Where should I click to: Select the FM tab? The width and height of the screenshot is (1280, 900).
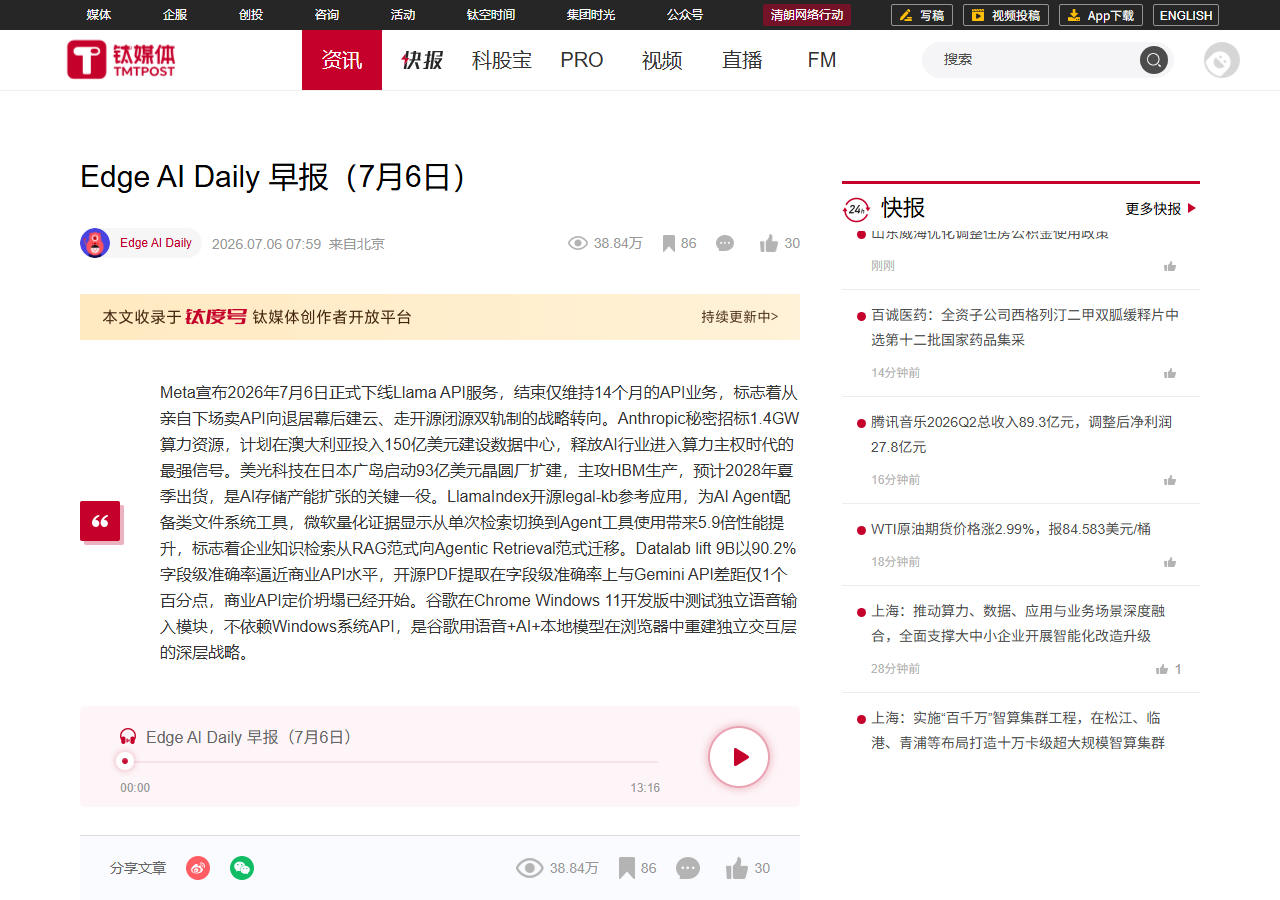pyautogui.click(x=822, y=60)
